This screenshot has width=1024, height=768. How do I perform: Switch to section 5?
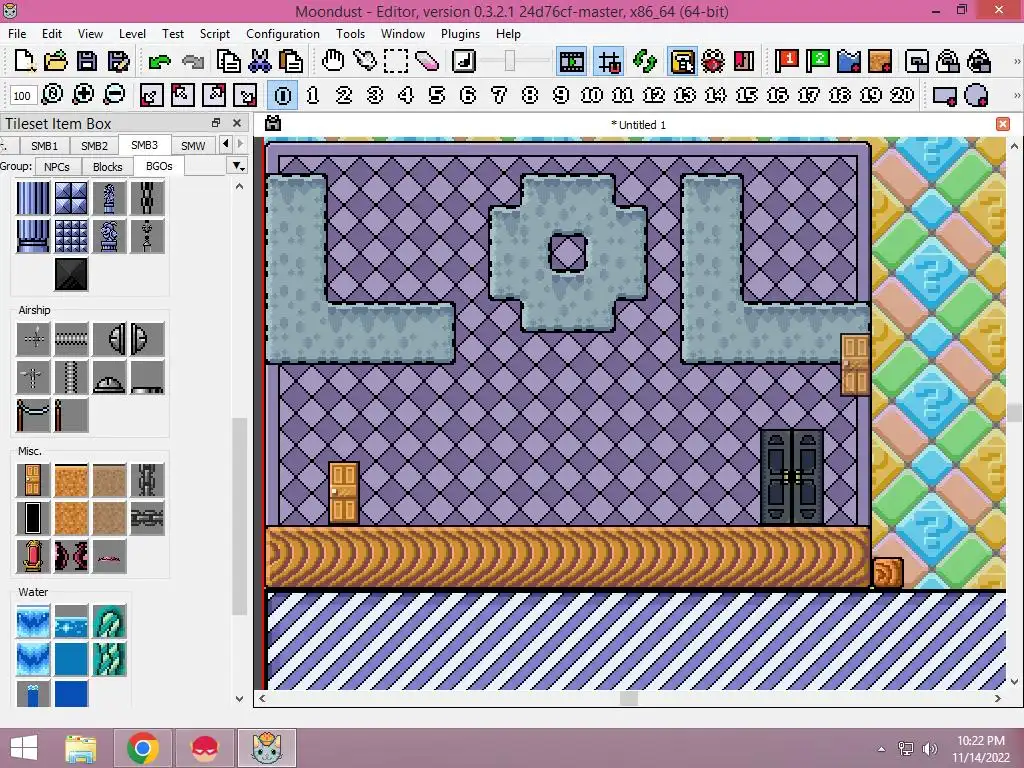(437, 95)
